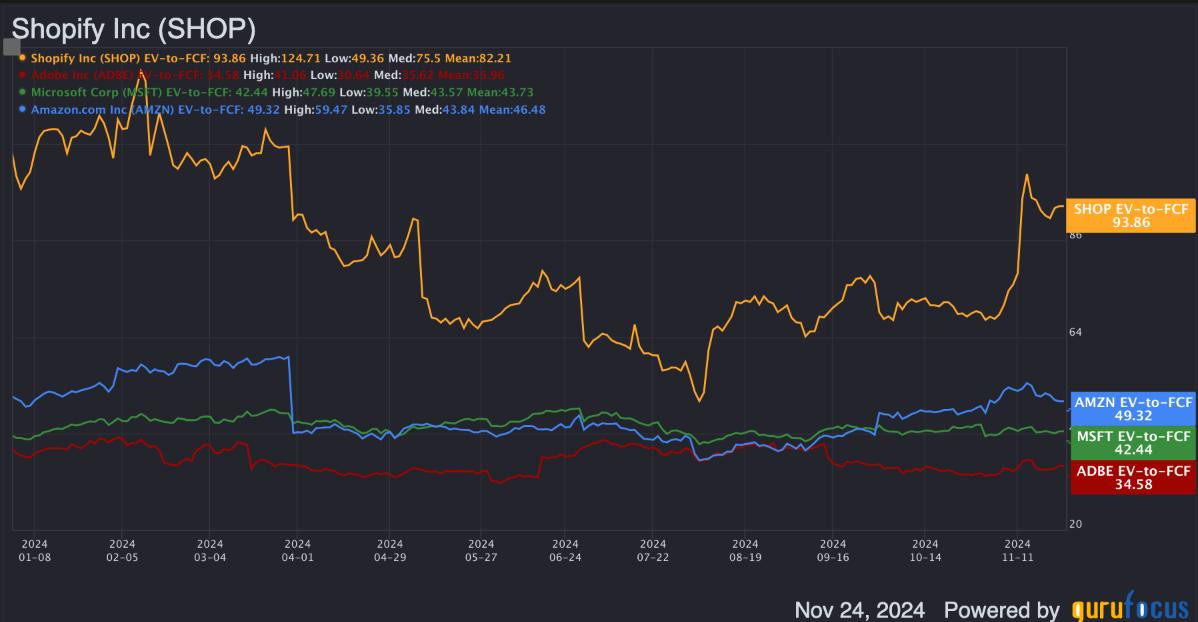The image size is (1198, 622).
Task: Click the gurufocus logo
Action: tap(1130, 607)
